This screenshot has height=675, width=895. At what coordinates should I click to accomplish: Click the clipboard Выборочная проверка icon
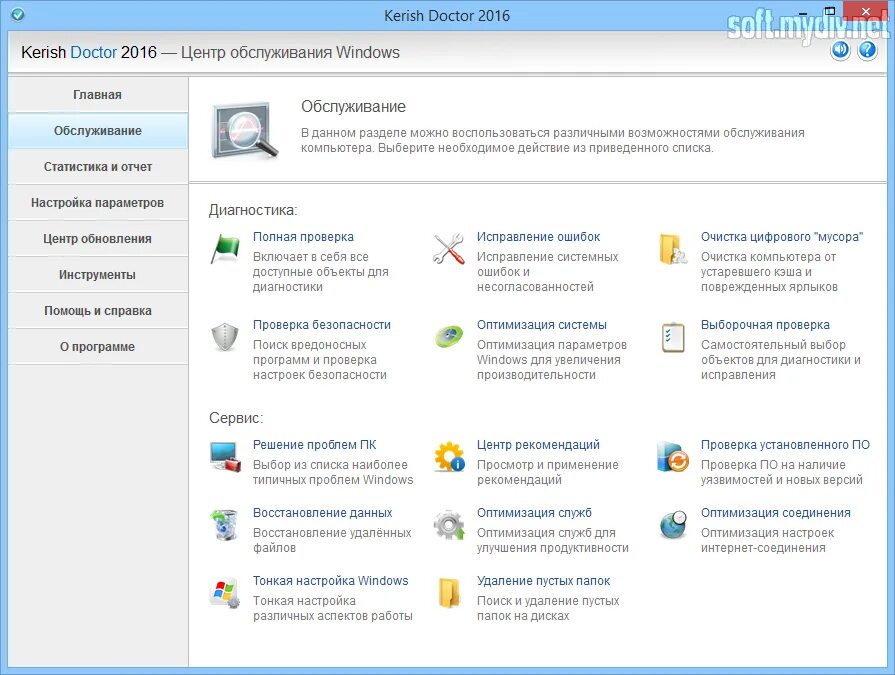pos(673,337)
